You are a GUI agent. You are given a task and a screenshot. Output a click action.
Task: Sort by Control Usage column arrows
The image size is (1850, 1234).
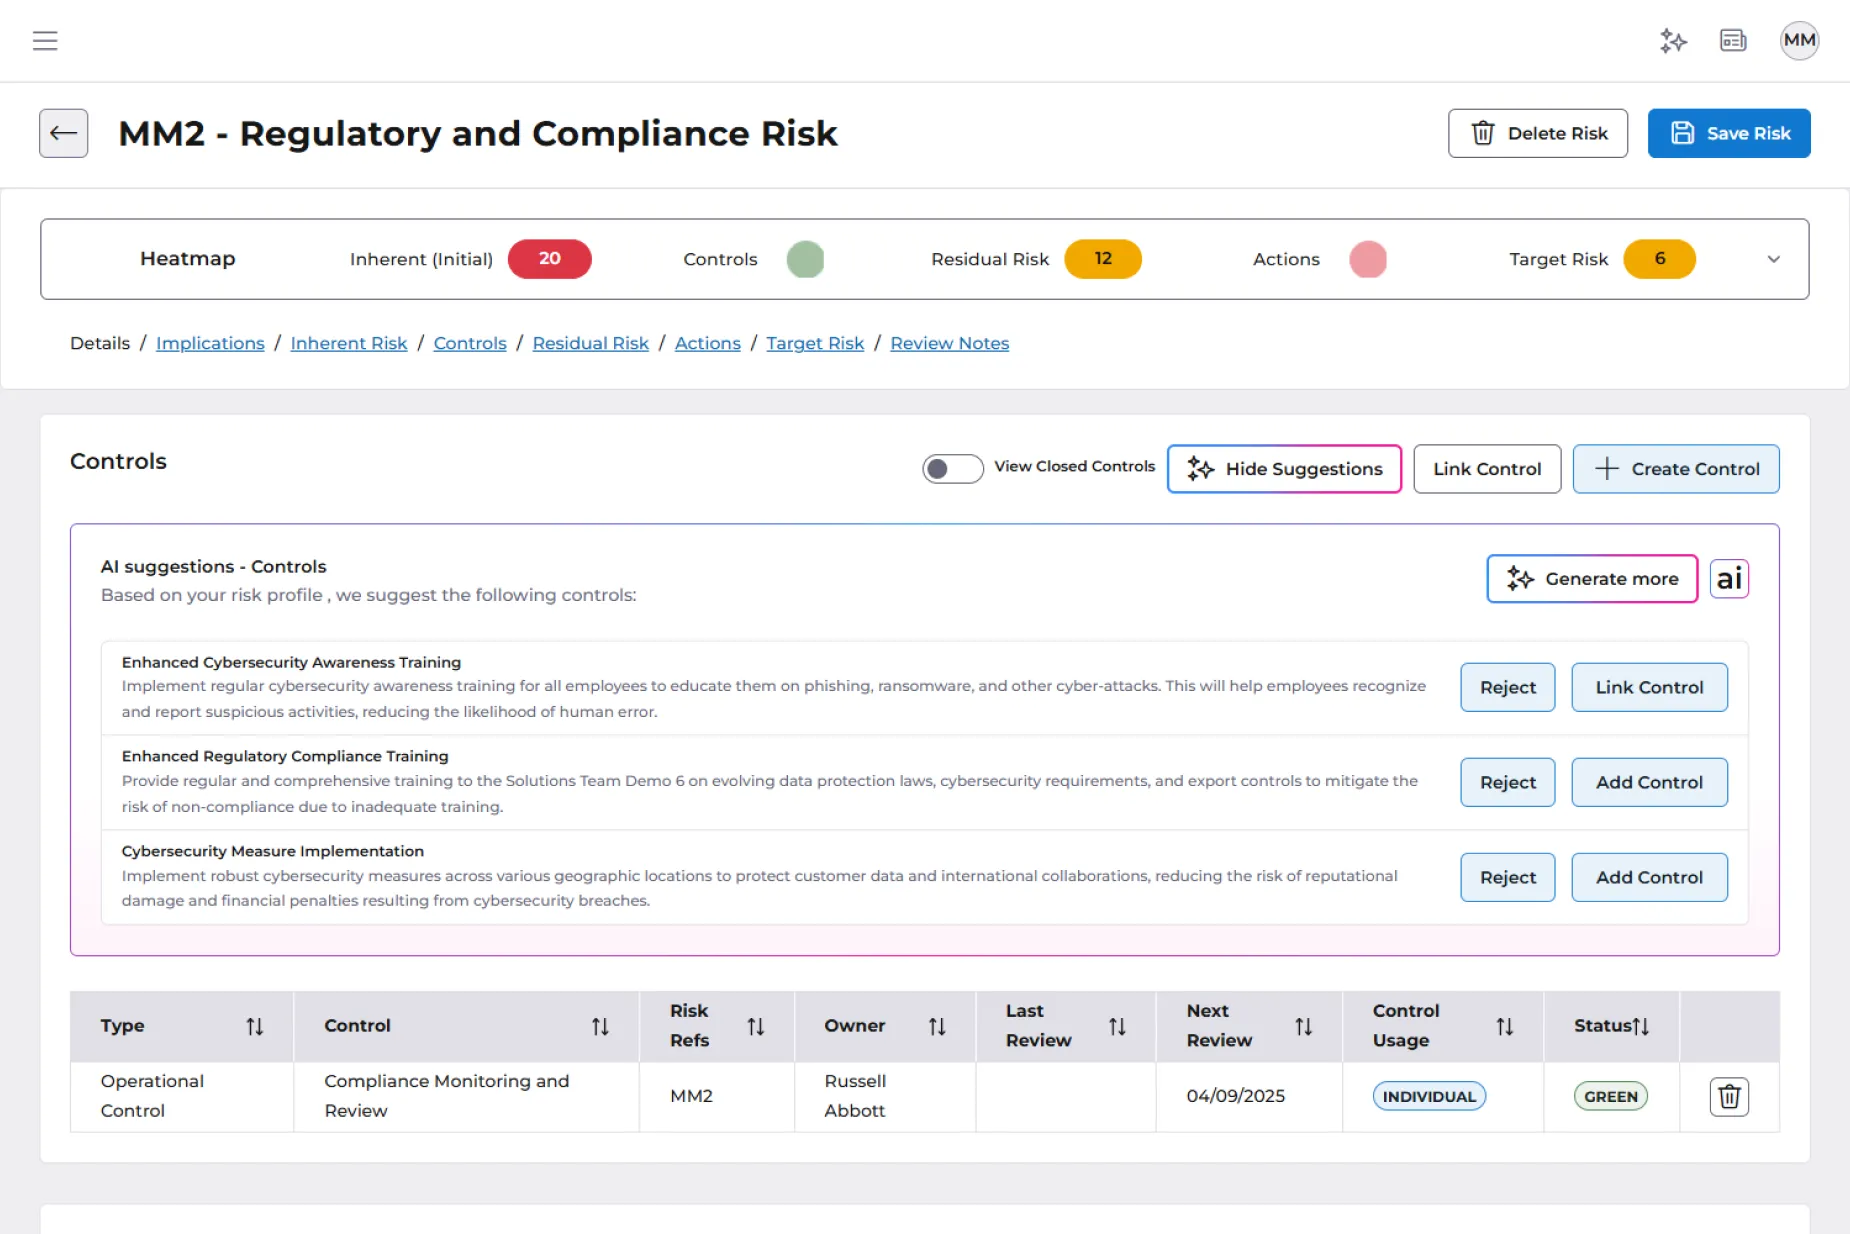click(1504, 1027)
